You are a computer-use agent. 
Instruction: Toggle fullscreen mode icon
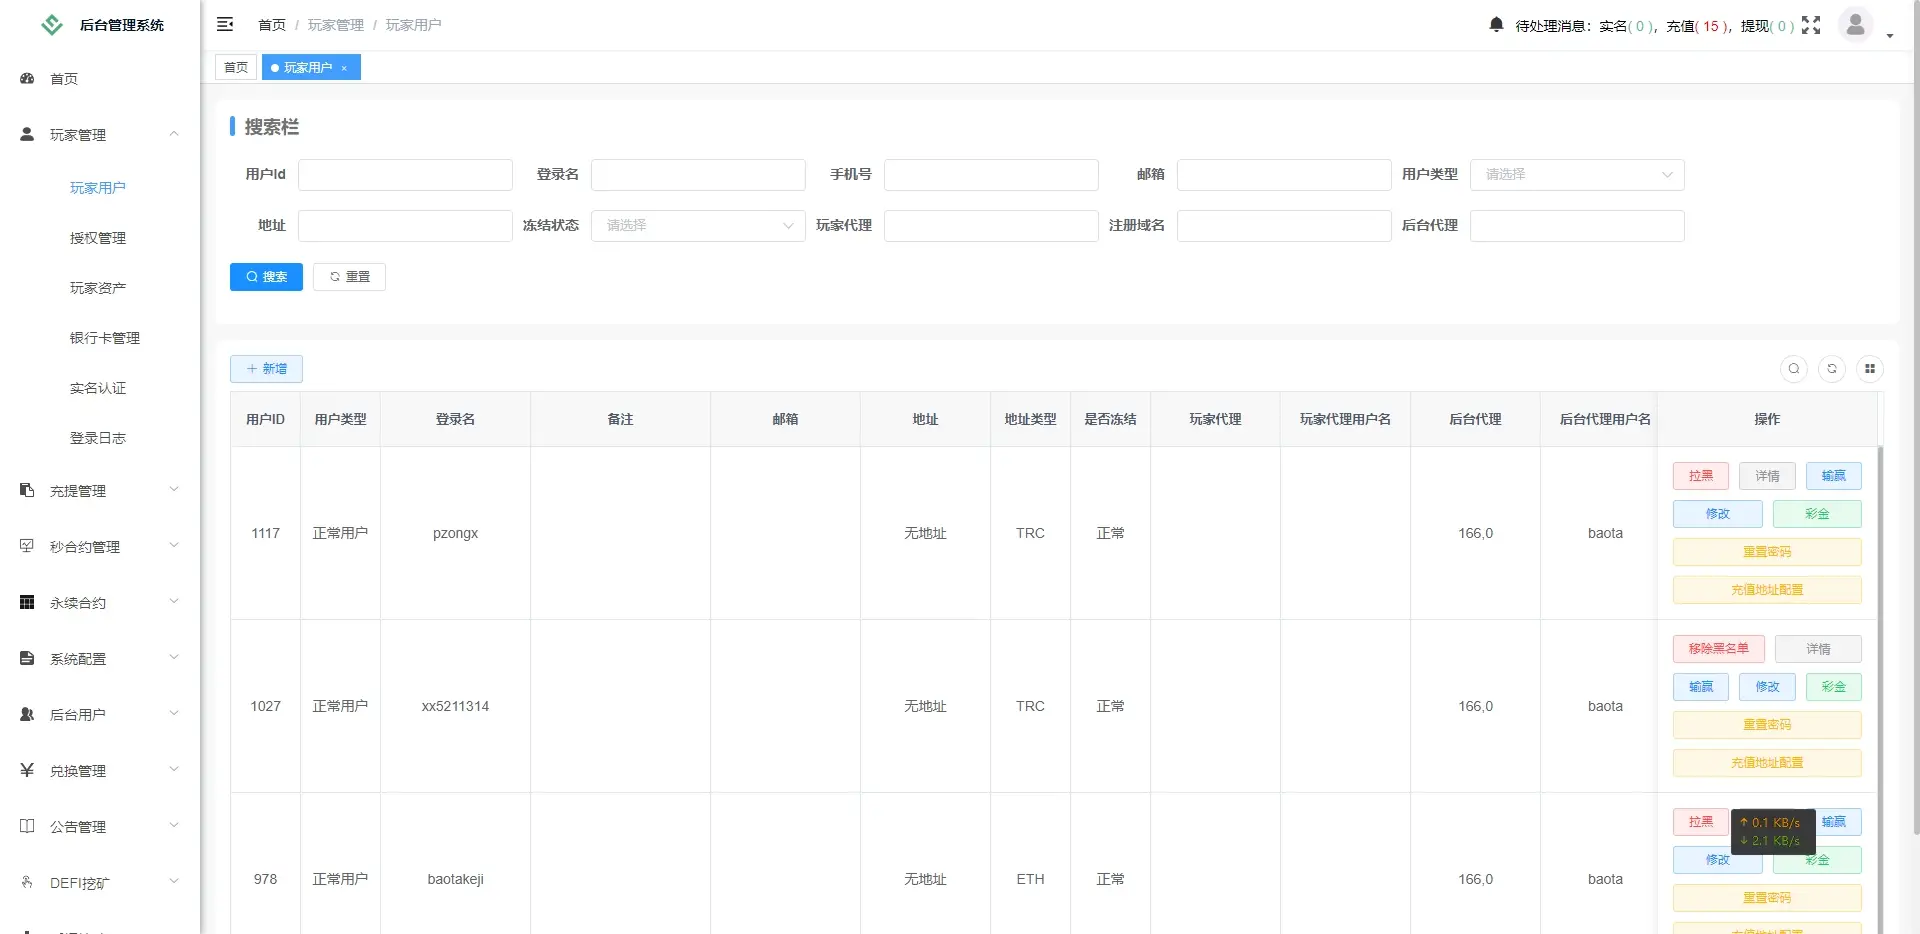(1811, 25)
